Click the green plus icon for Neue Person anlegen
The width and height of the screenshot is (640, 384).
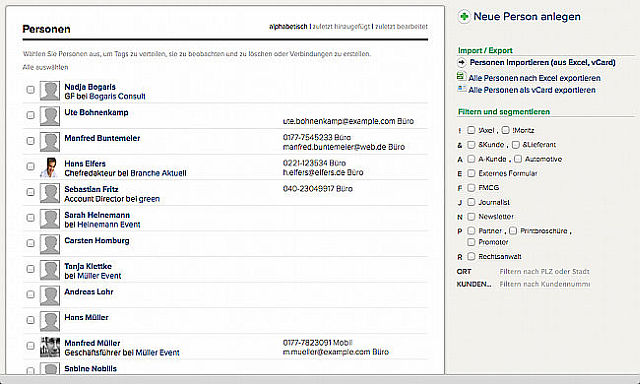tap(464, 17)
